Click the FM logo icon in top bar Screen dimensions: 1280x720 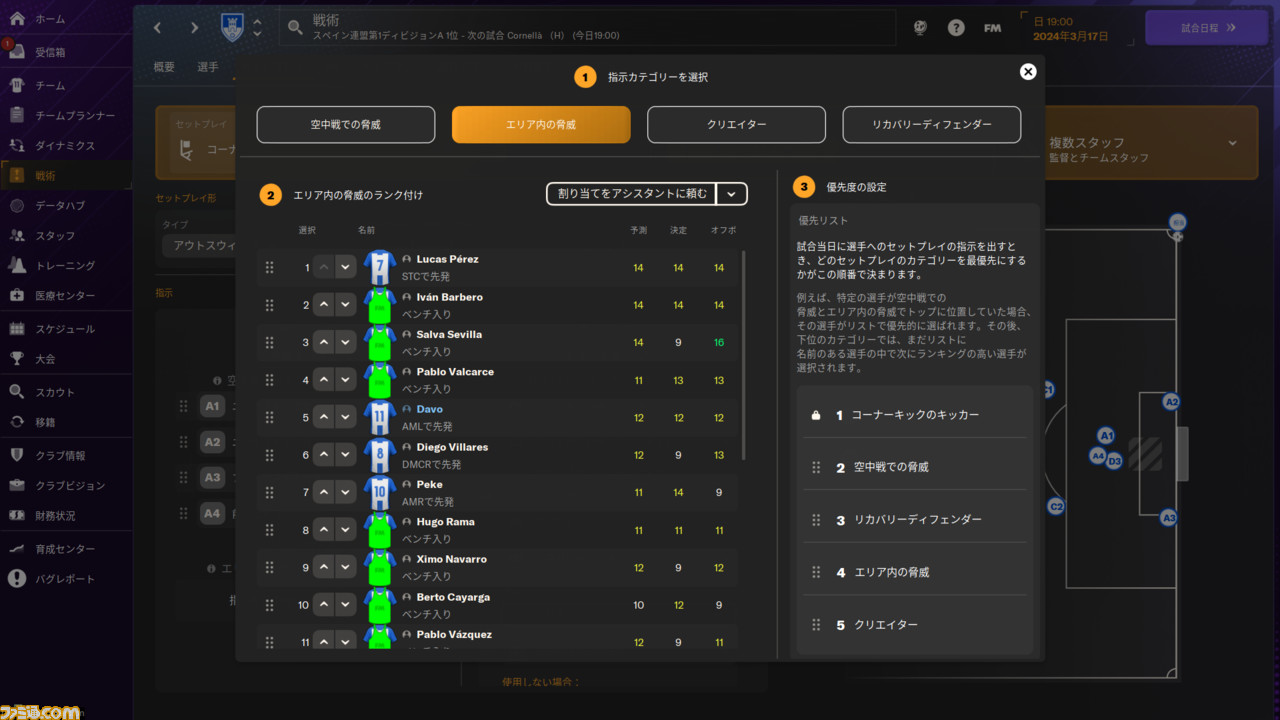click(992, 28)
